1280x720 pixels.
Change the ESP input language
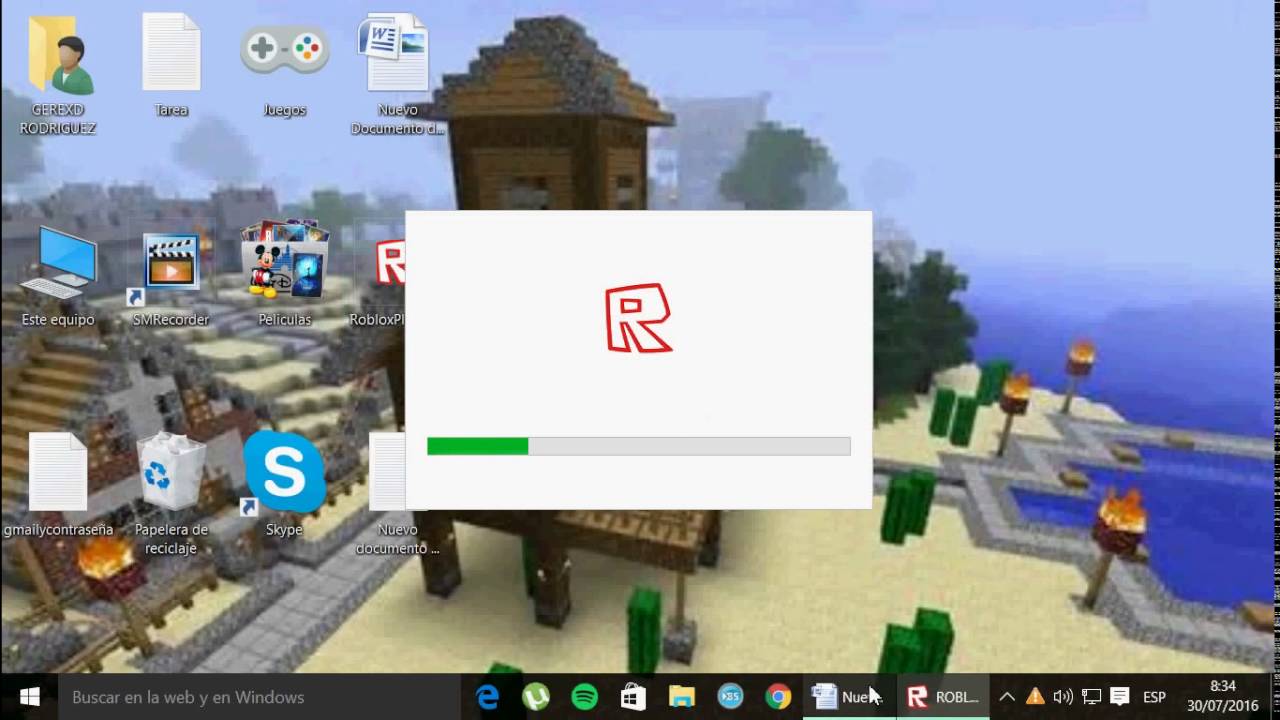(x=1154, y=697)
